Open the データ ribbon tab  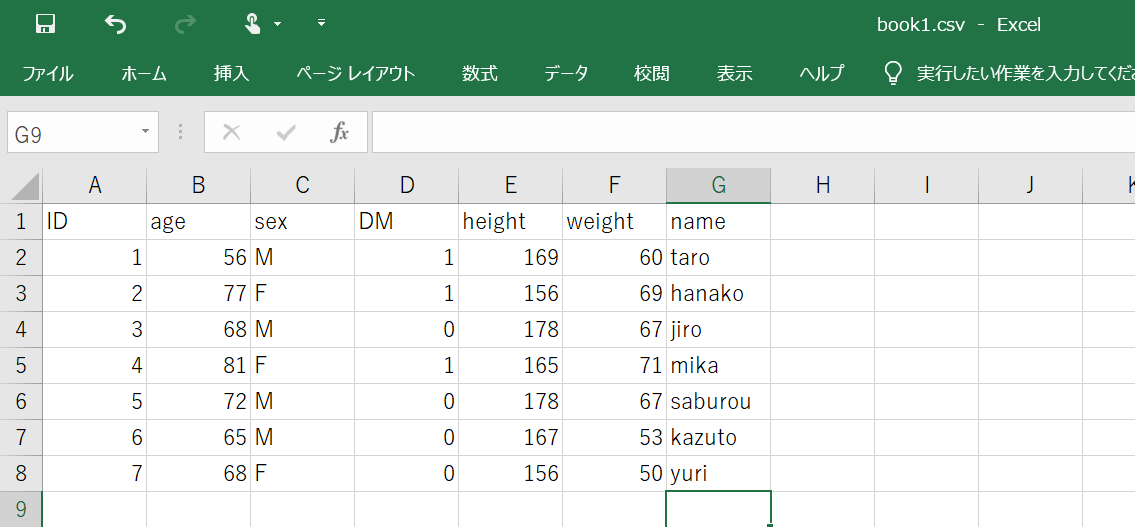coord(566,73)
